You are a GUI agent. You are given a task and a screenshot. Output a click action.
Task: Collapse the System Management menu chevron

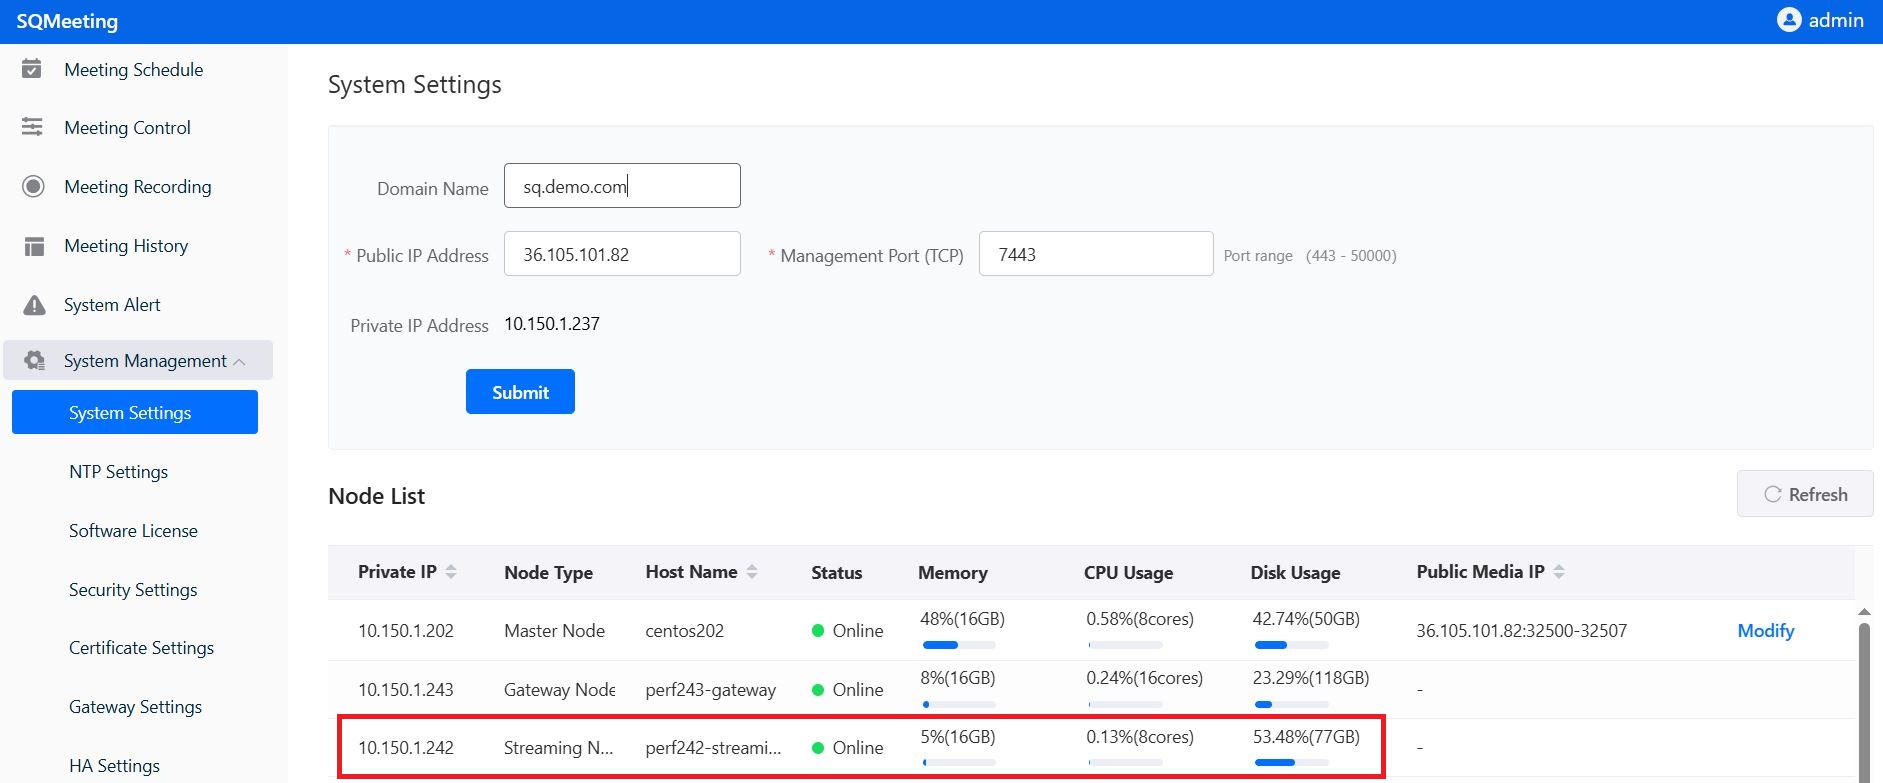tap(239, 361)
